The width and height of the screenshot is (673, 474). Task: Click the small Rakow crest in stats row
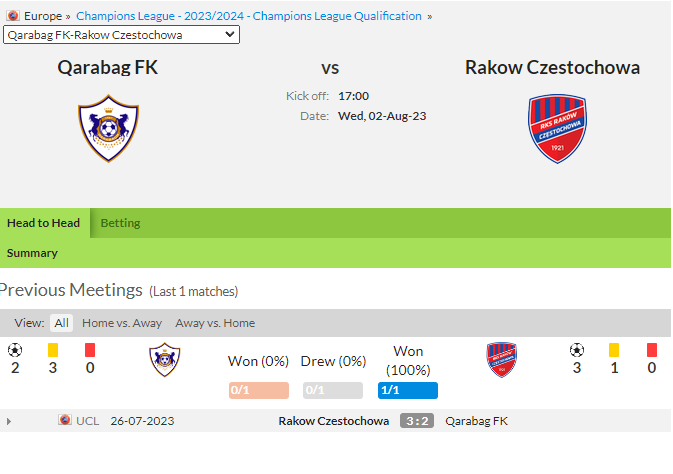point(501,360)
